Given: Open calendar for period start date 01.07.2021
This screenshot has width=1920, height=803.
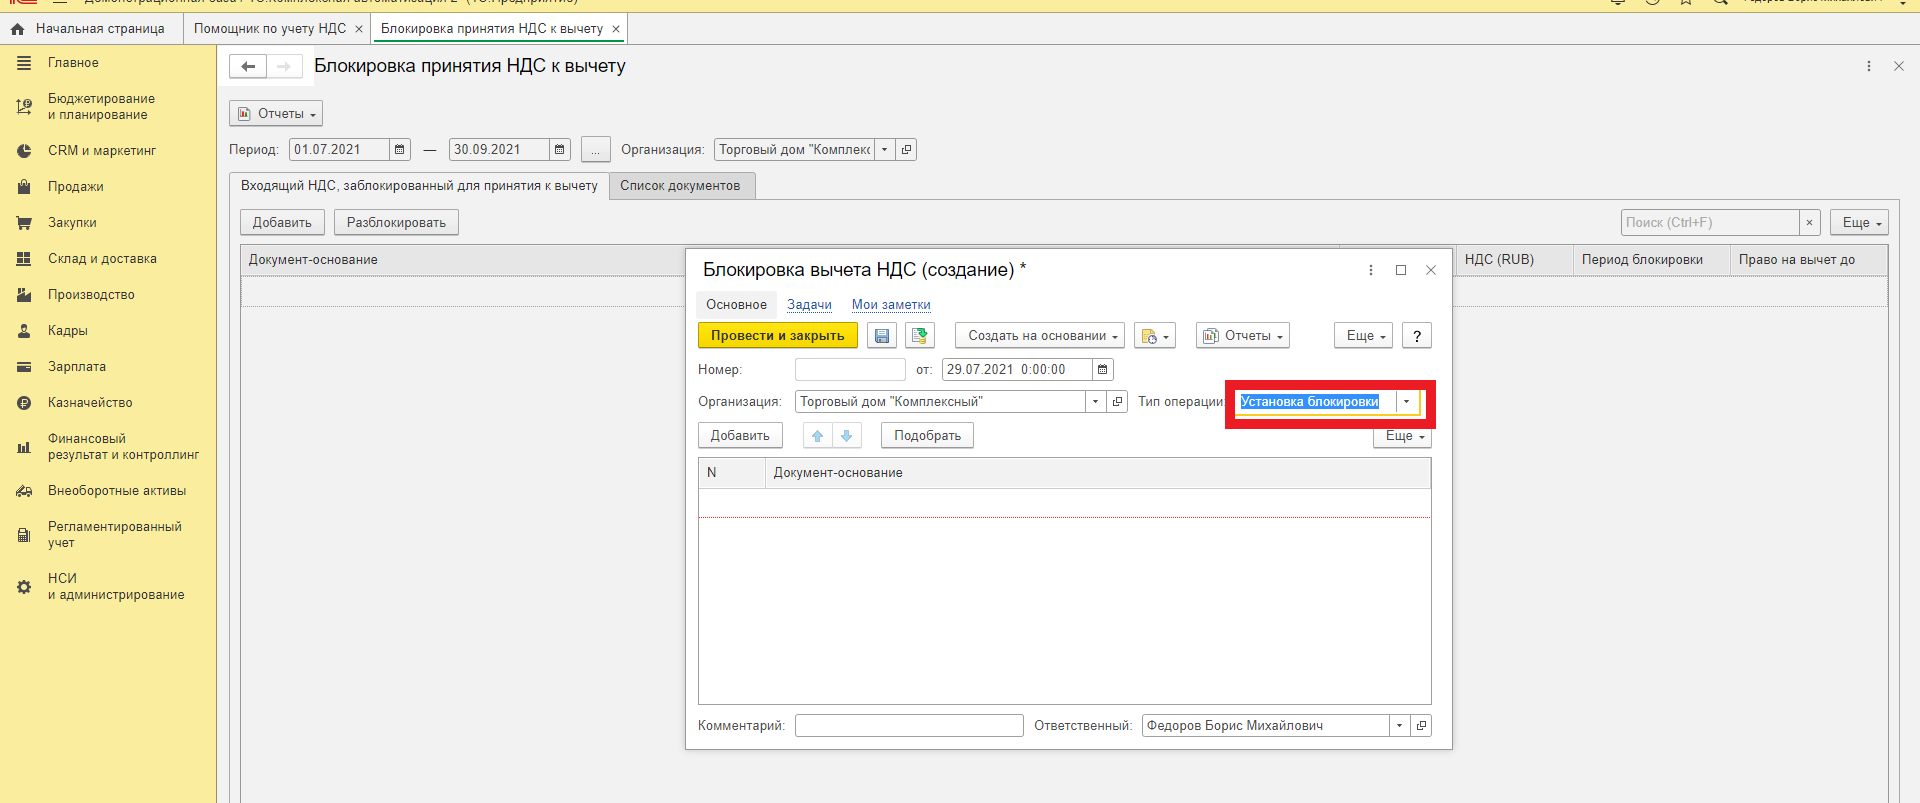Looking at the screenshot, I should click(399, 150).
